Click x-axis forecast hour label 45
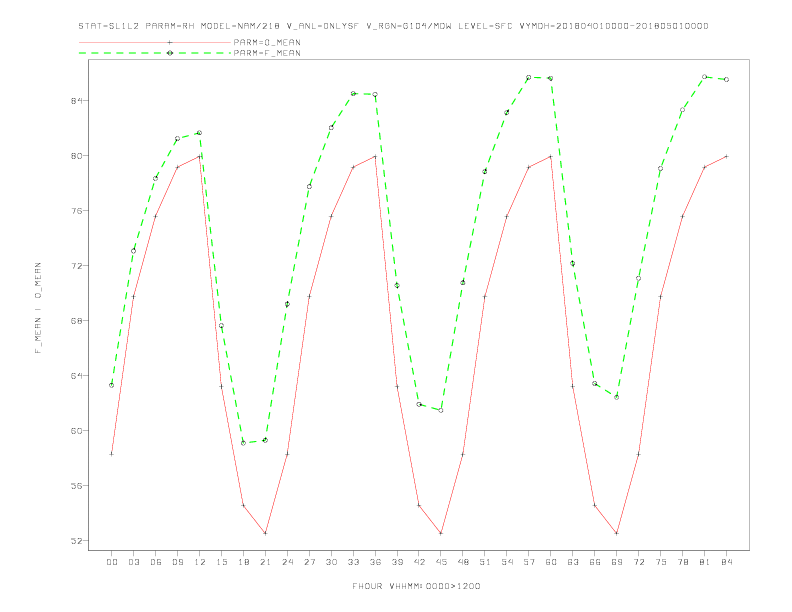Screen dimensions: 792x612 pos(441,562)
